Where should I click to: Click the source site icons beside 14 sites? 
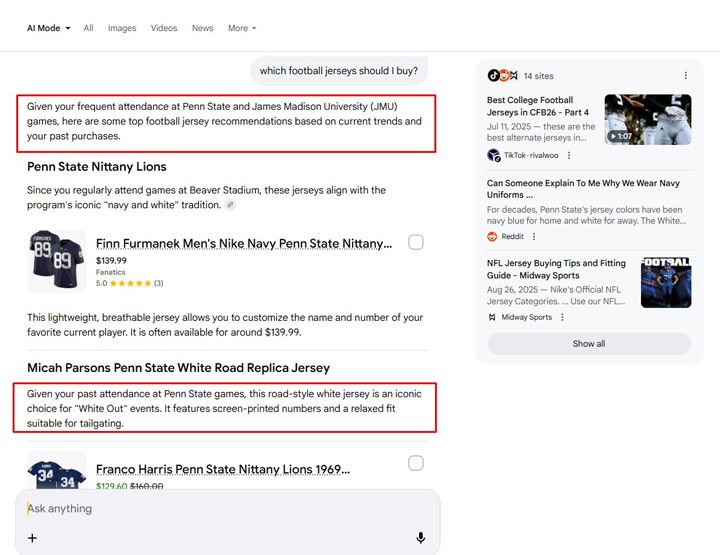click(503, 76)
